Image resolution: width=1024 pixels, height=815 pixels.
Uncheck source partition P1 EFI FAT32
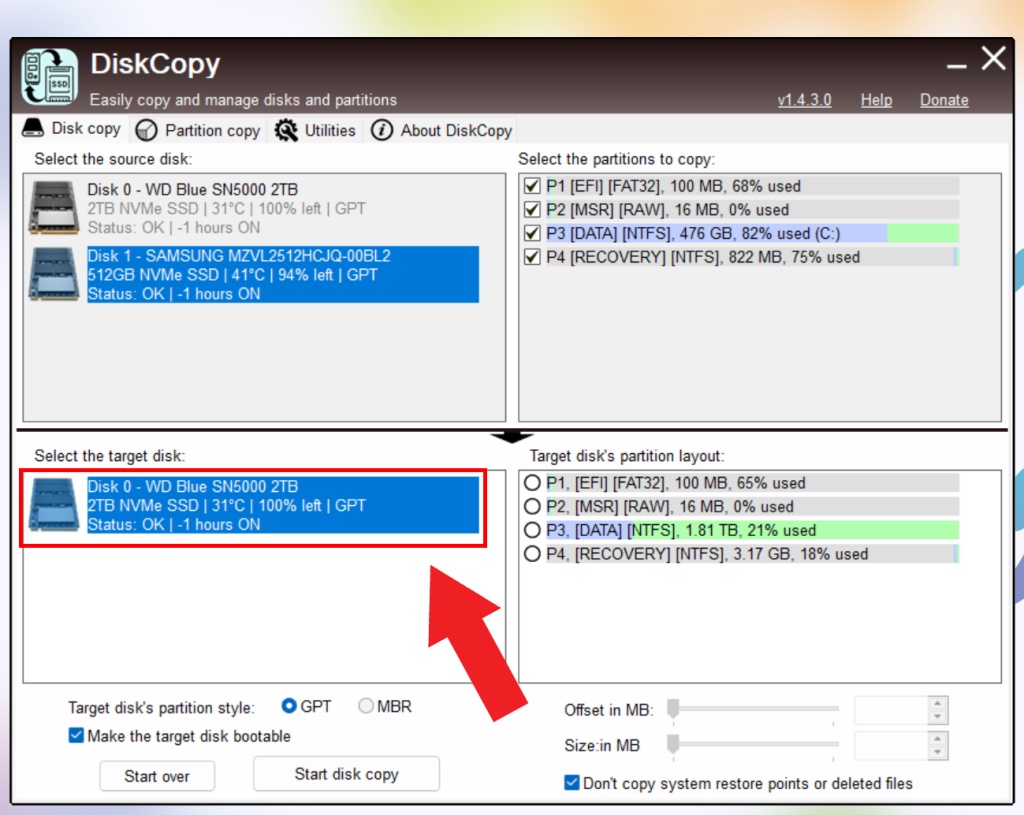pos(532,186)
